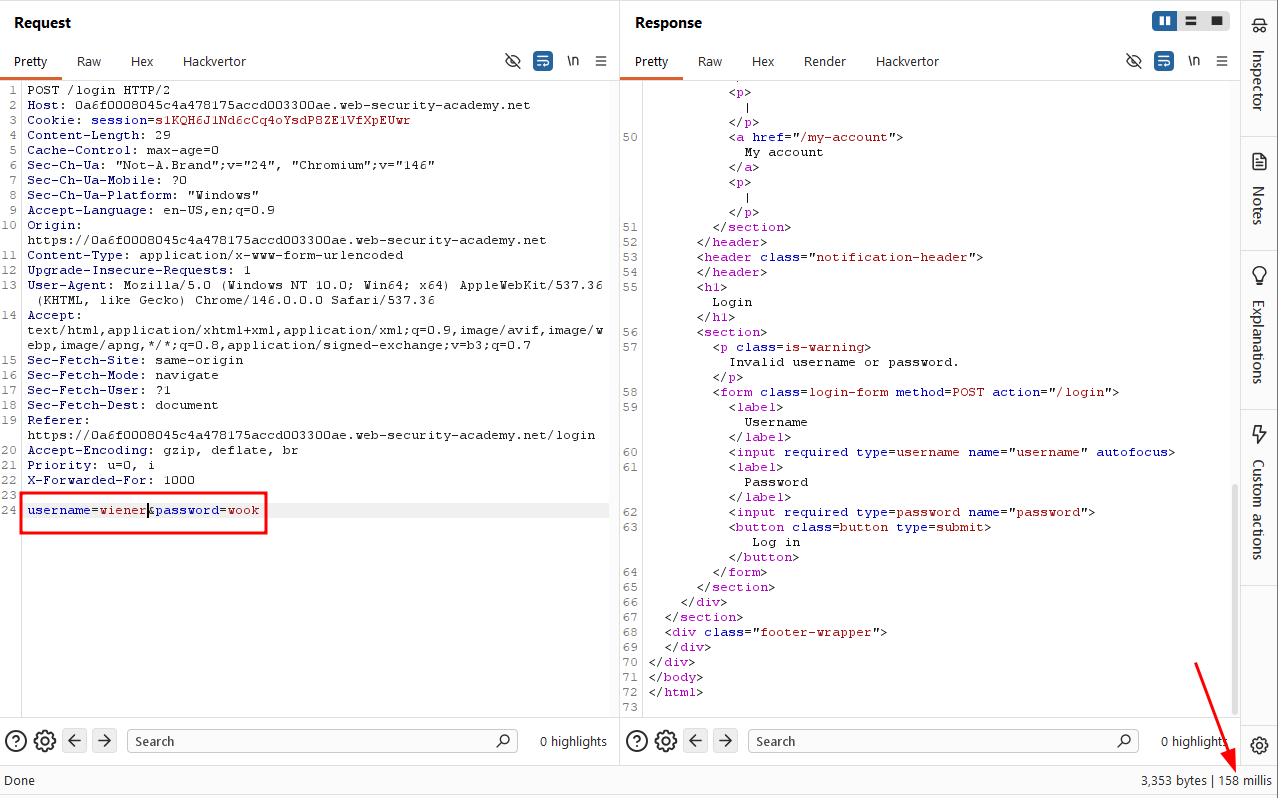The width and height of the screenshot is (1278, 798).
Task: Switch to side-by-side split layout
Action: pyautogui.click(x=1165, y=21)
